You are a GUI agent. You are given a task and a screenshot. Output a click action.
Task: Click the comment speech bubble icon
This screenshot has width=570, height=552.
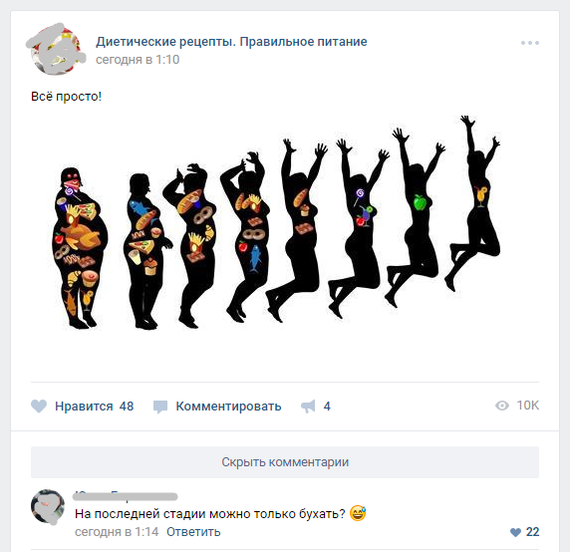pos(160,407)
